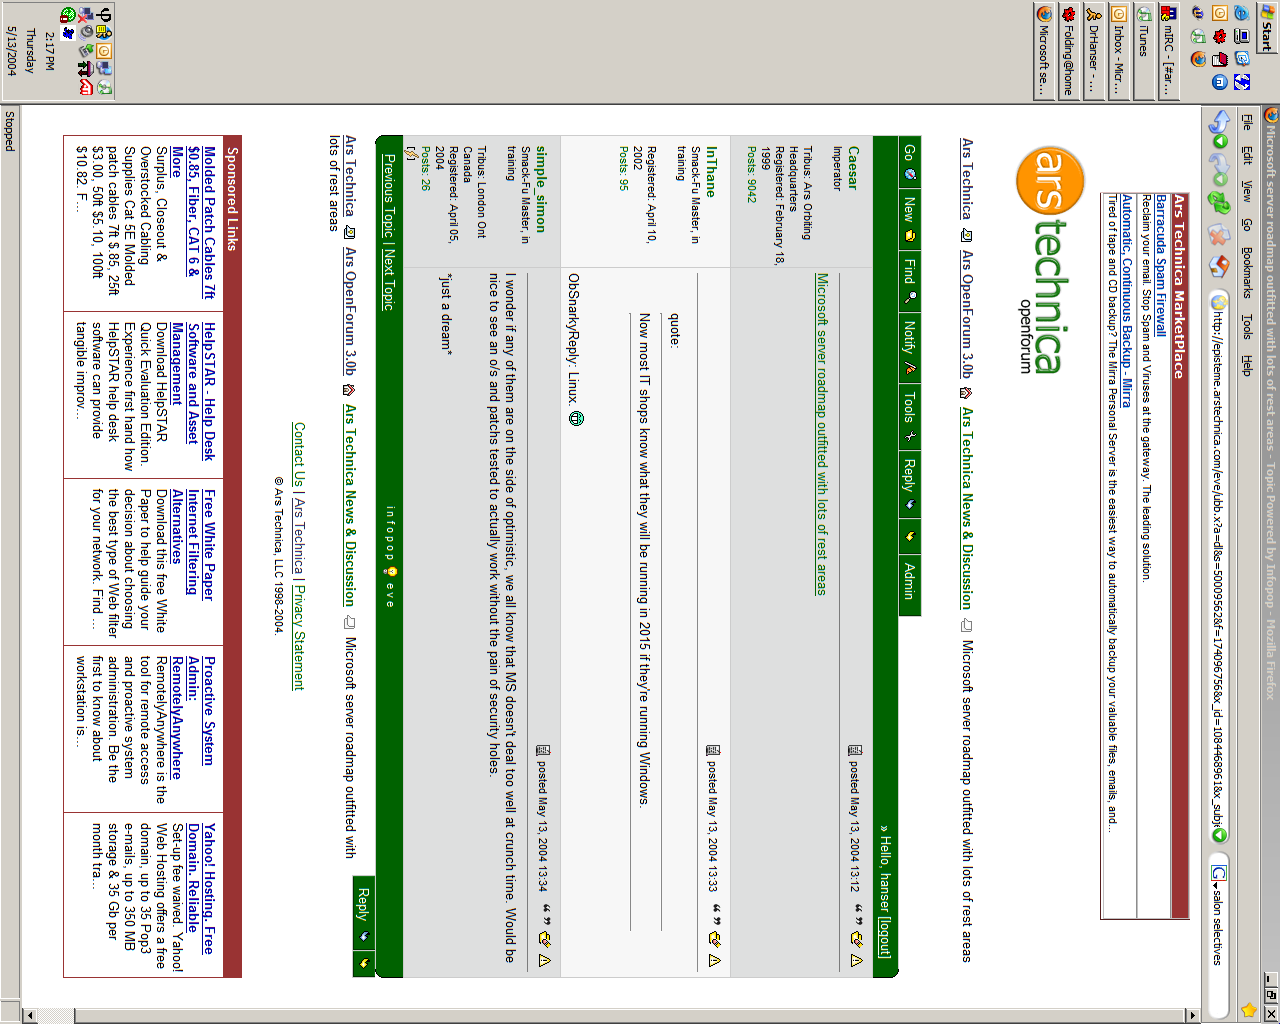Expand the forum Find dropdown
Image resolution: width=1280 pixels, height=1024 pixels.
pyautogui.click(x=909, y=281)
